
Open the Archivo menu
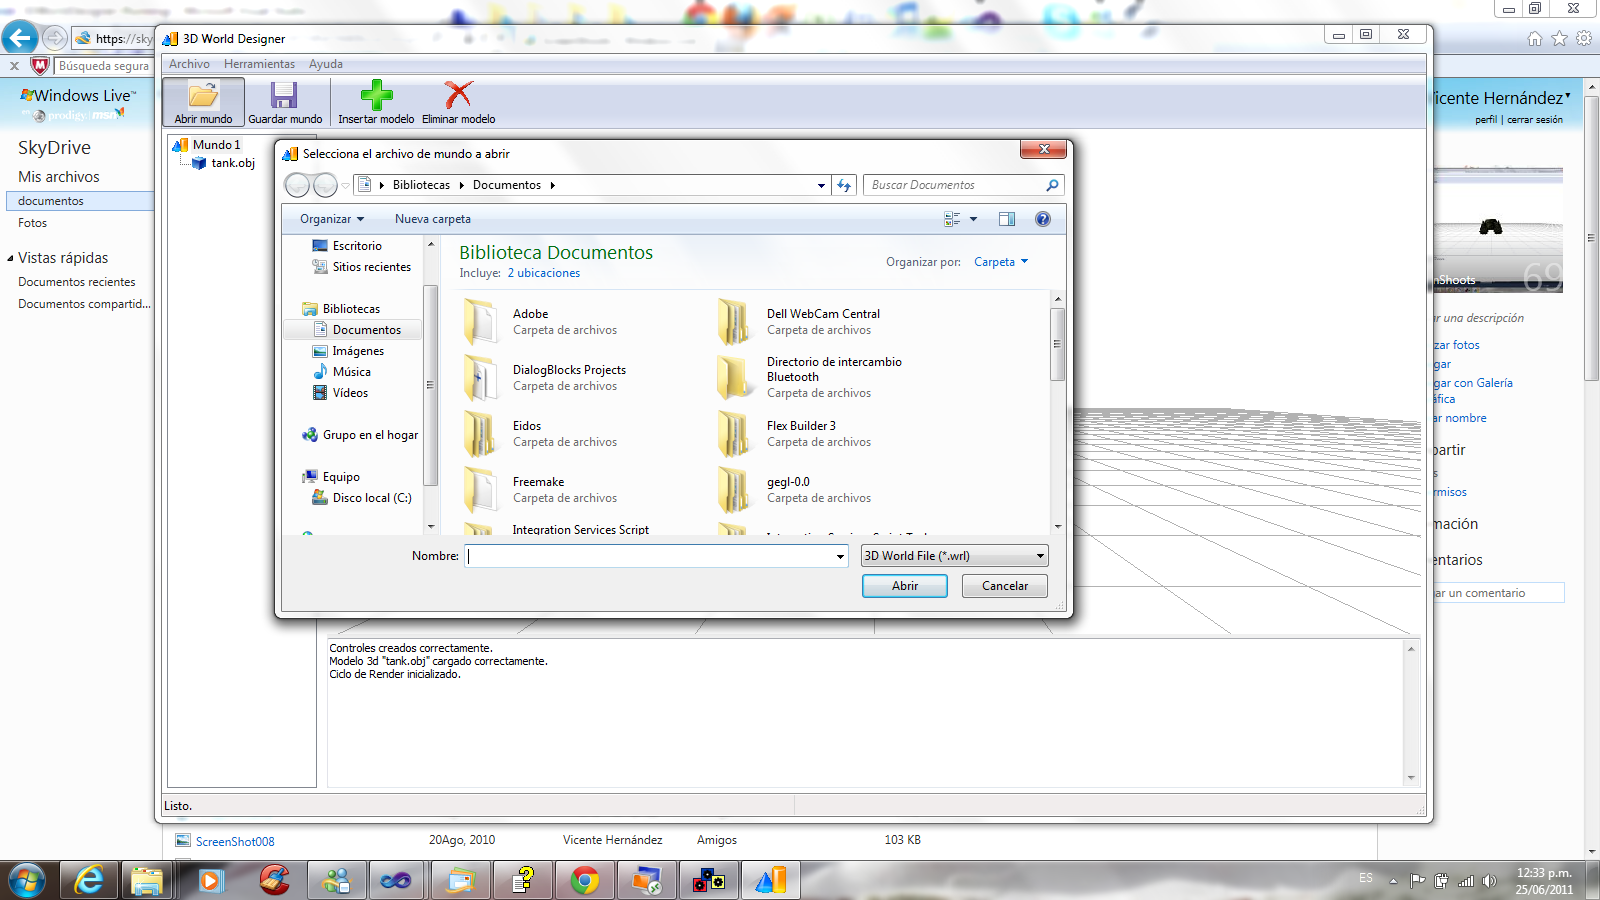click(189, 64)
